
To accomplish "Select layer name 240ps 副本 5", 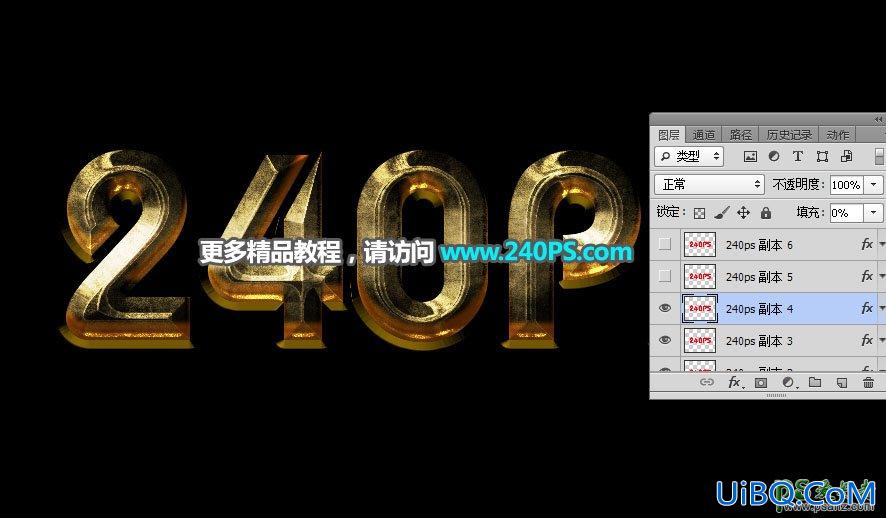I will tap(759, 277).
